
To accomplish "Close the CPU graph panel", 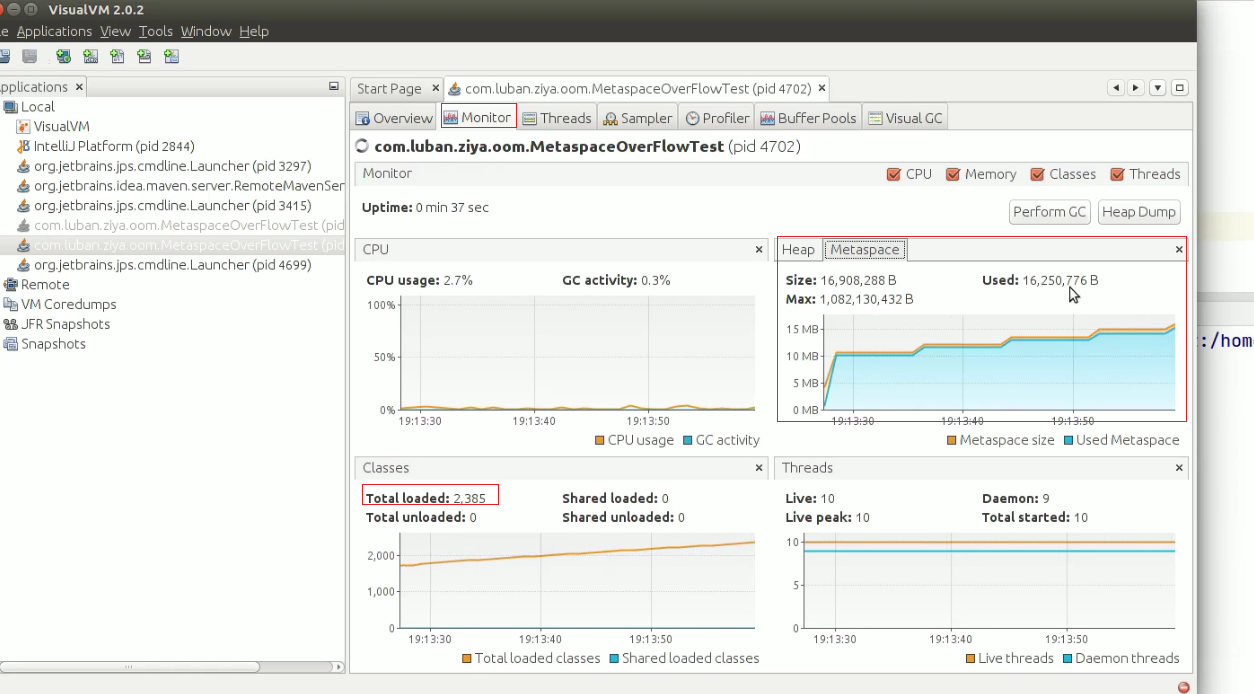I will click(x=759, y=249).
